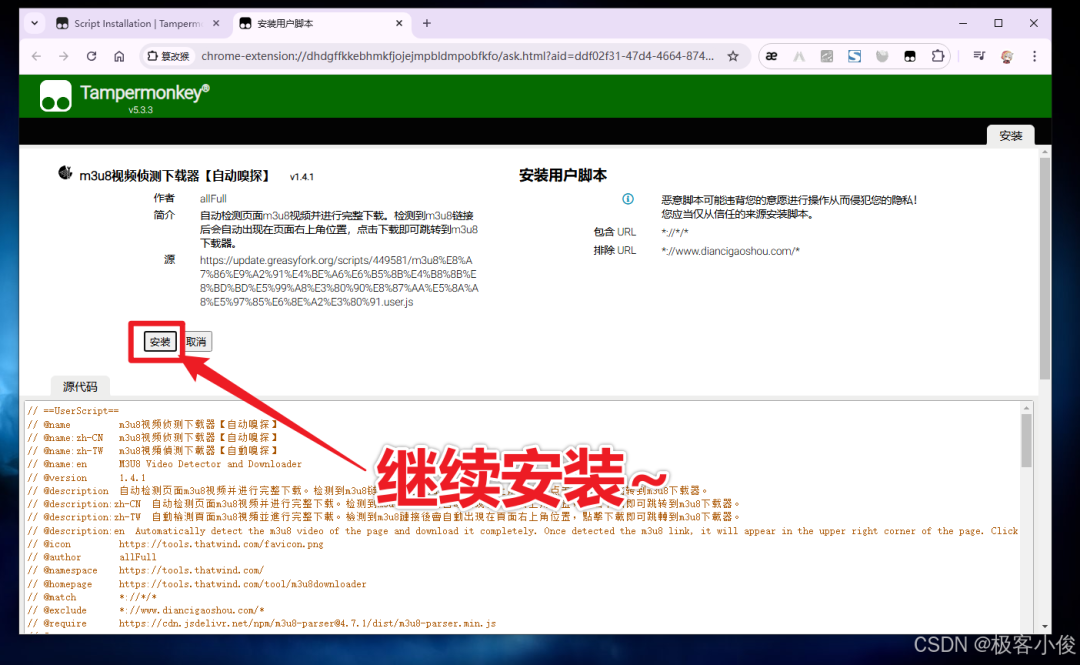The image size is (1080, 665).
Task: Click the 安装 install button
Action: pos(160,342)
